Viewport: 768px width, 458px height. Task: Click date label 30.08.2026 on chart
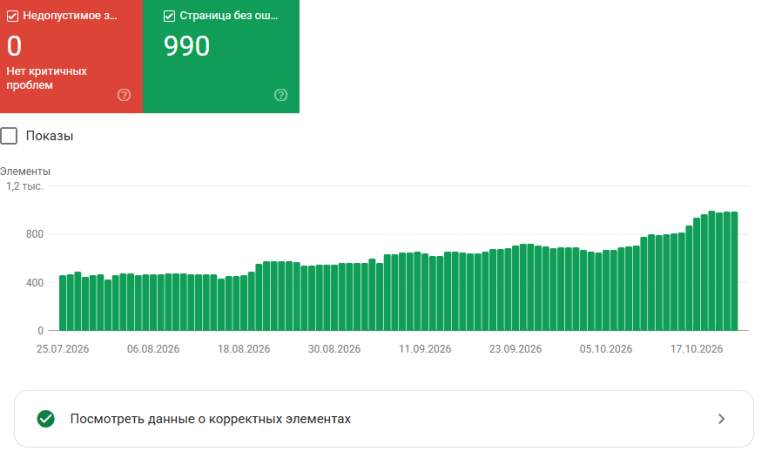pyautogui.click(x=334, y=349)
